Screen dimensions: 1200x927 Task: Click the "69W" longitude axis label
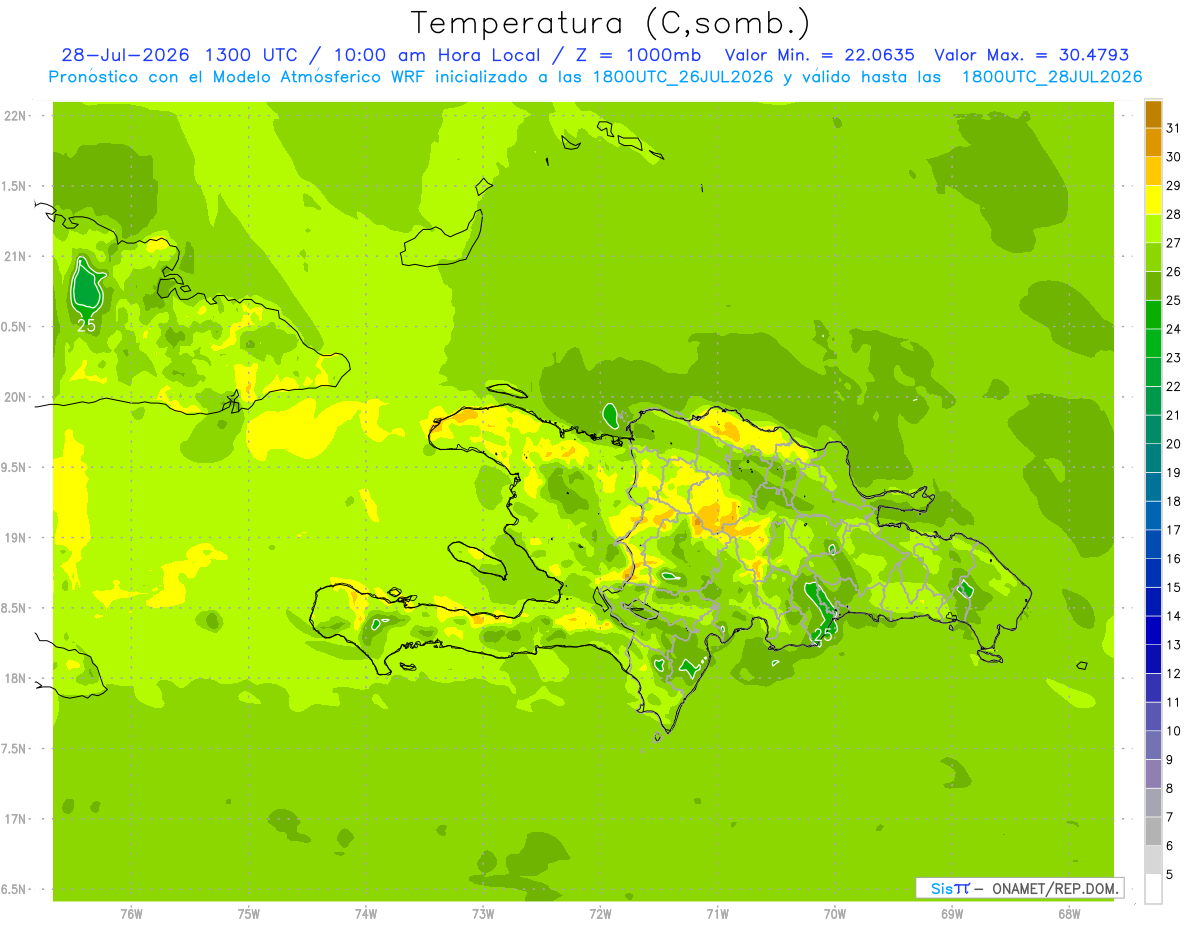pyautogui.click(x=952, y=913)
